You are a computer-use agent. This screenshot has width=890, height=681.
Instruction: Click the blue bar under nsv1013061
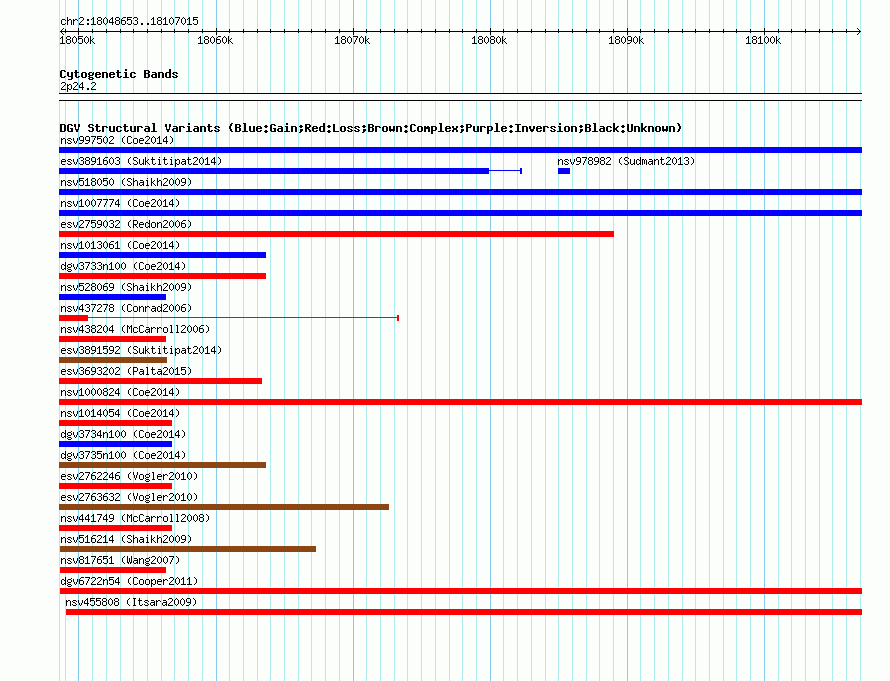click(163, 255)
